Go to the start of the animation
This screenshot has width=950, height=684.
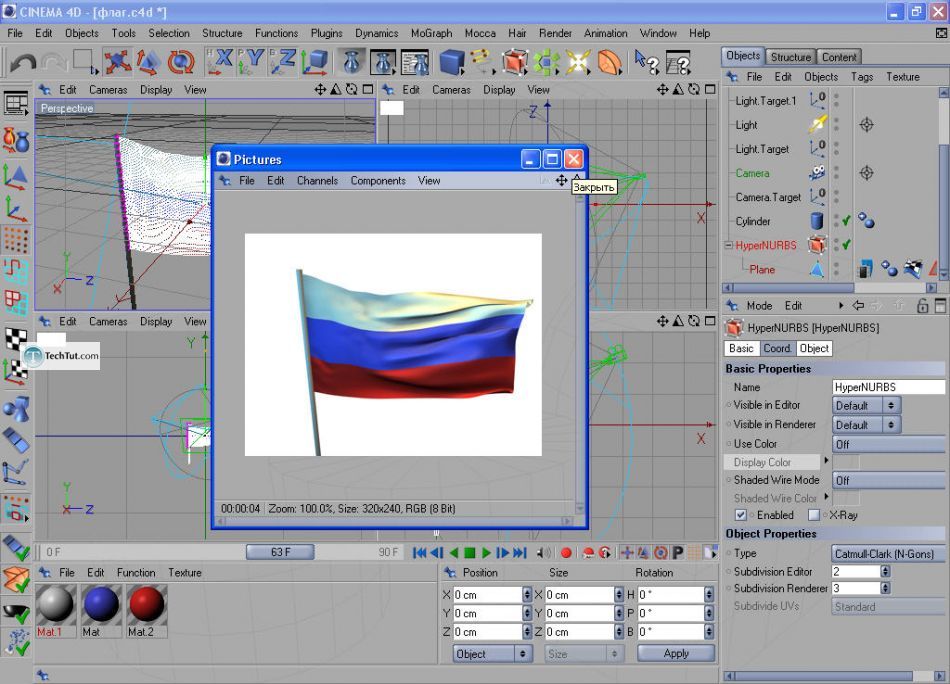click(x=419, y=553)
